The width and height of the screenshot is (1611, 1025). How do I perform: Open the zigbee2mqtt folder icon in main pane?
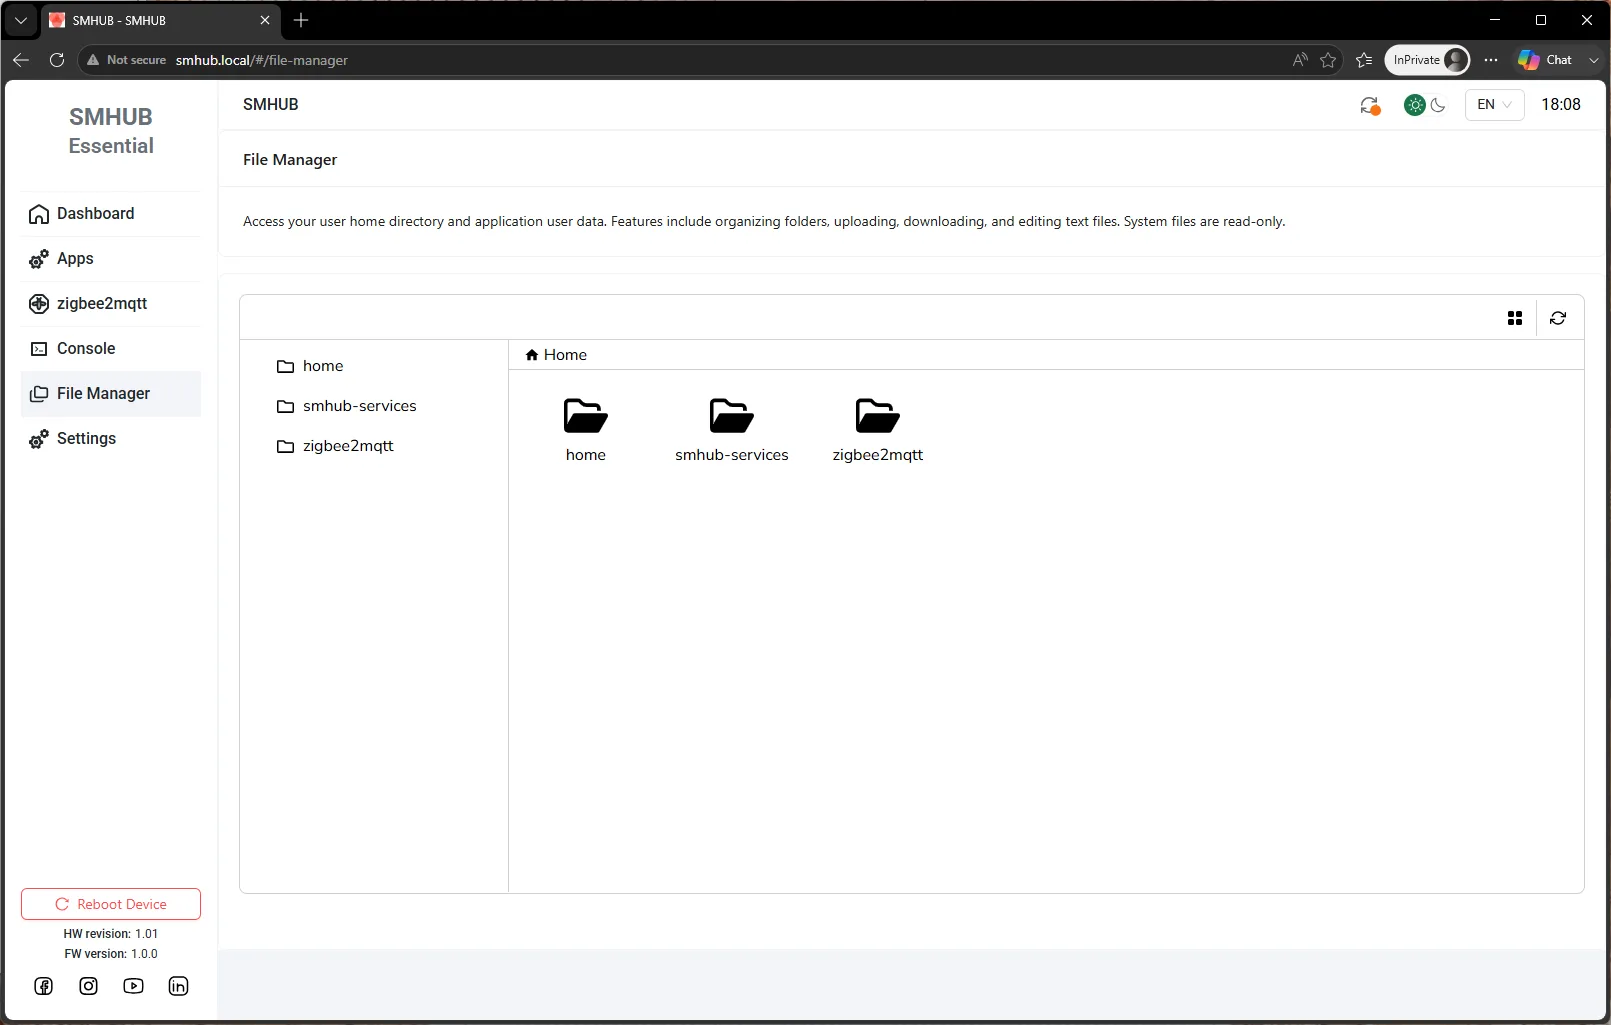tap(878, 416)
